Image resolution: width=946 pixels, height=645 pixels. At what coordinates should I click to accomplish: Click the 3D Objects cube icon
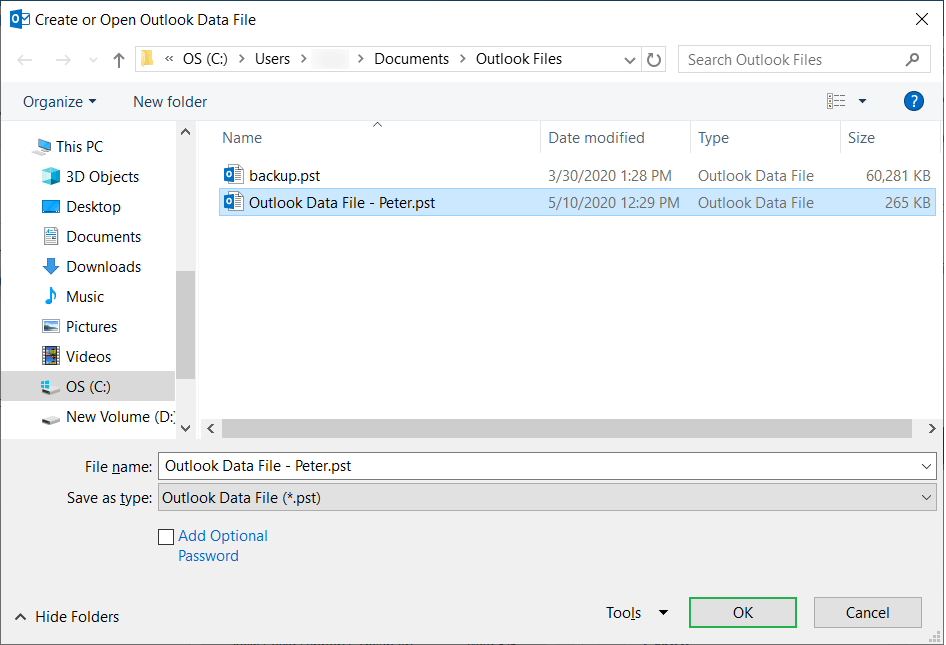click(x=51, y=176)
